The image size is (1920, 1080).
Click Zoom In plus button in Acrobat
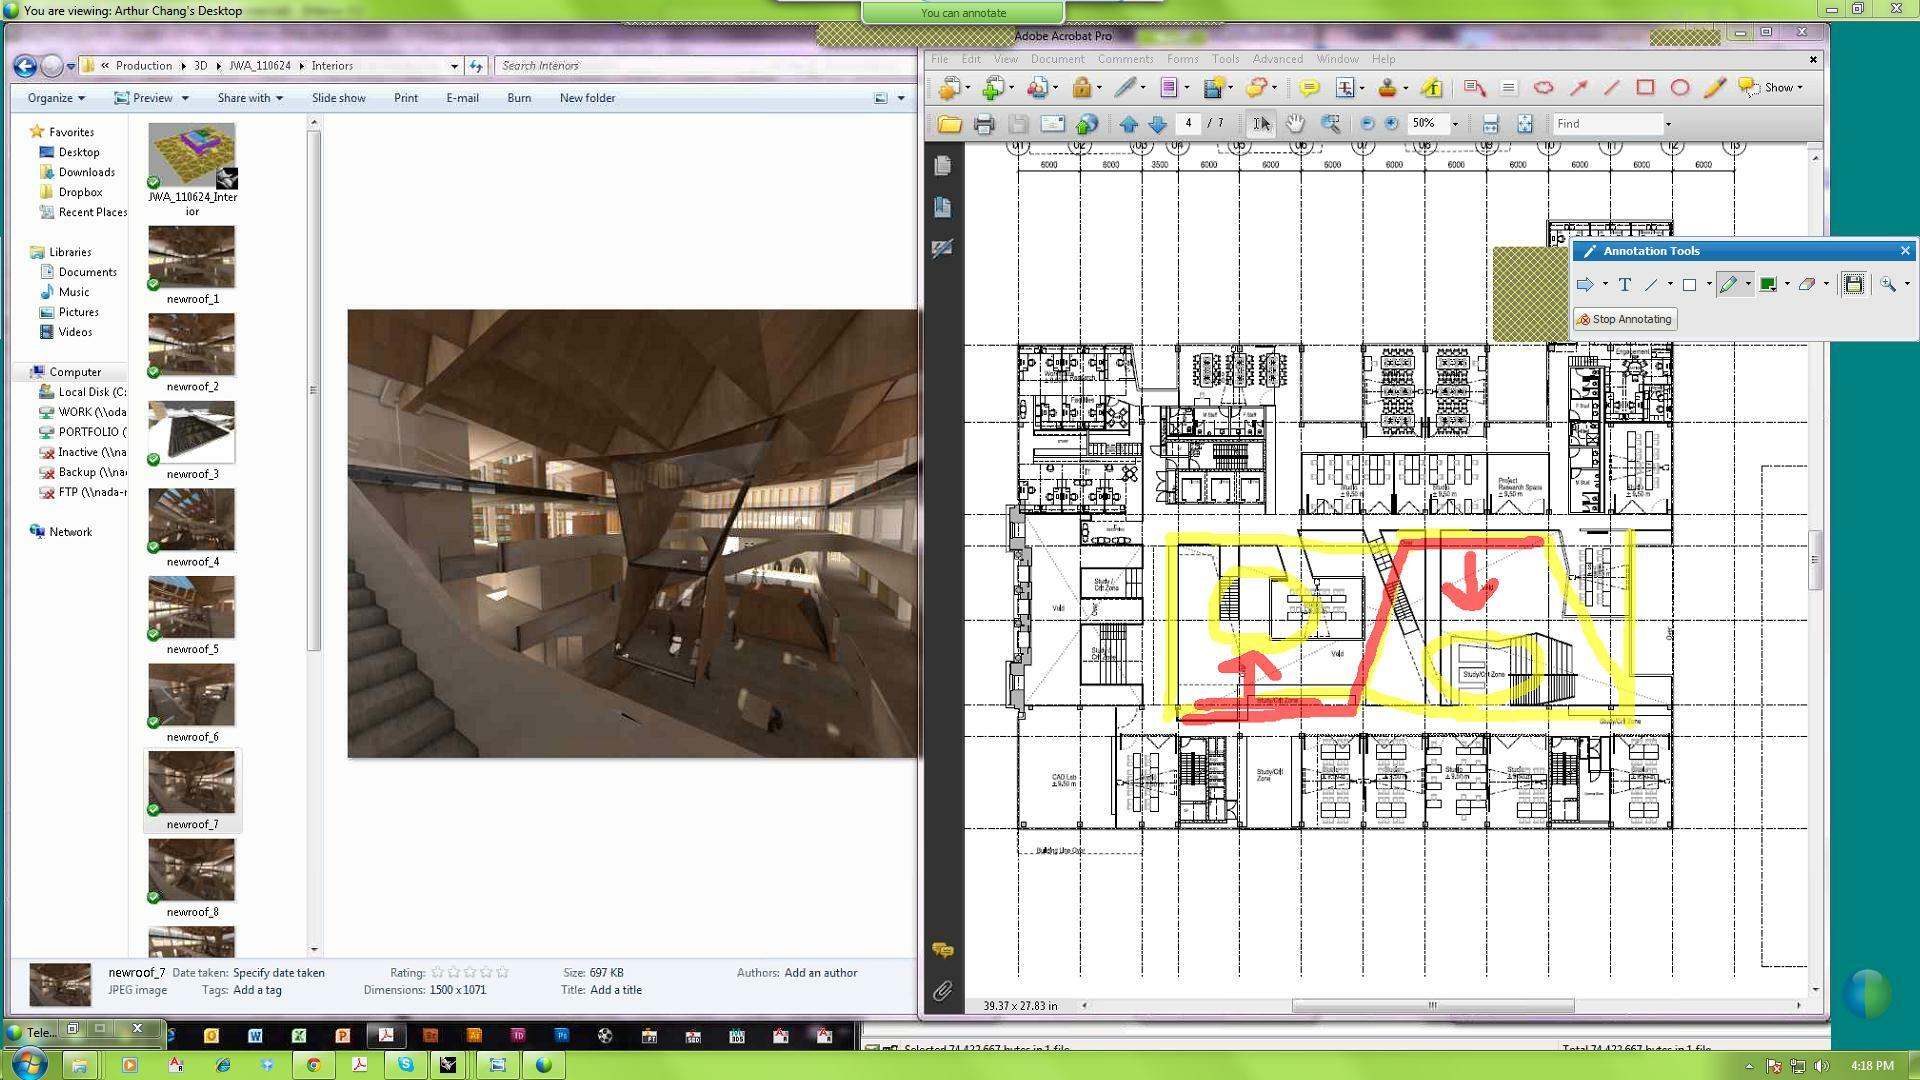pos(1391,124)
